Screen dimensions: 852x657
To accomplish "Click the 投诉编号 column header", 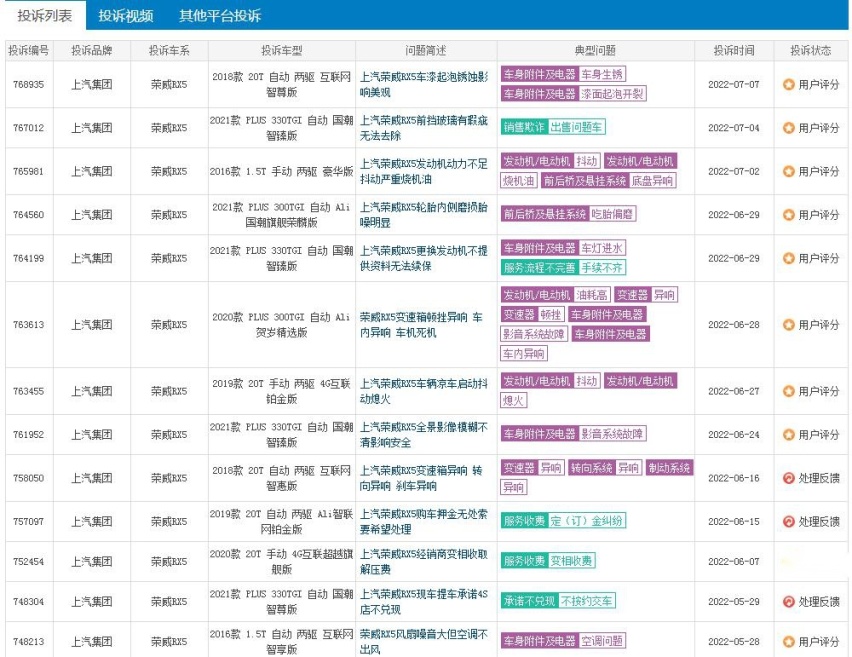I will 28,51.
